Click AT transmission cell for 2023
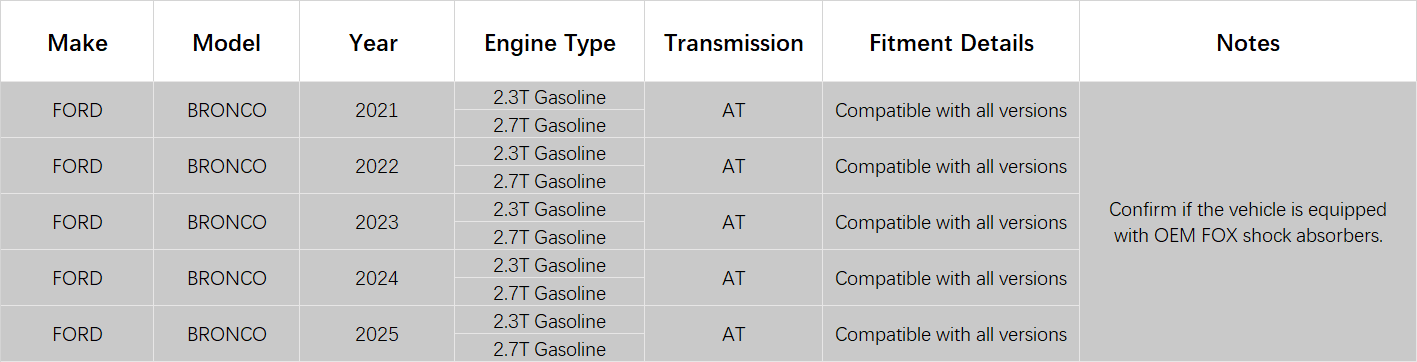Screen dimensions: 1417x362 tap(733, 222)
